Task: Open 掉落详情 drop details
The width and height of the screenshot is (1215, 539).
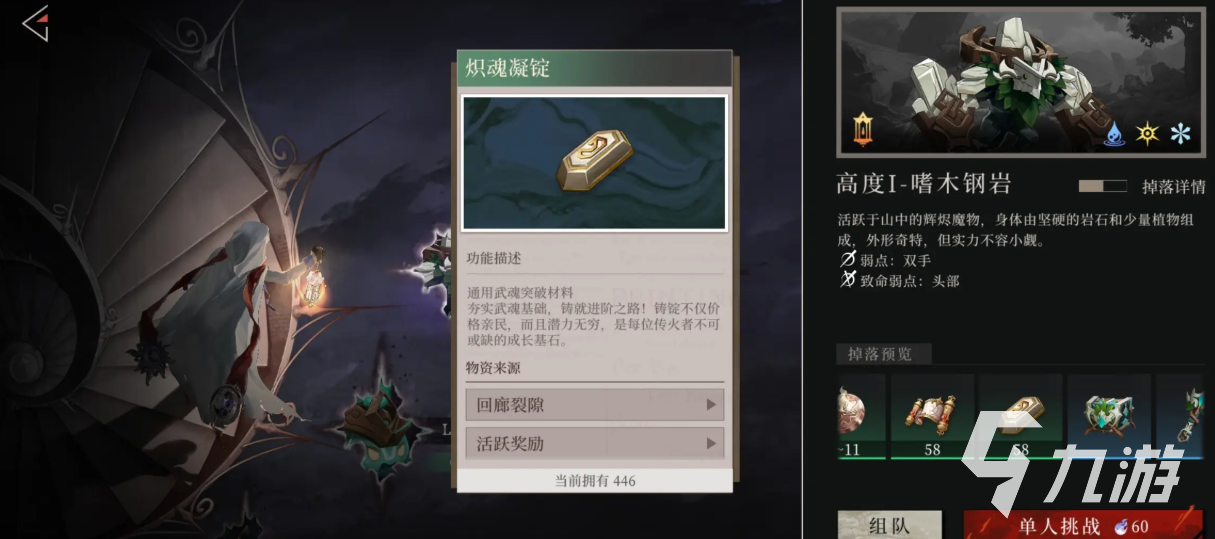Action: (1171, 186)
